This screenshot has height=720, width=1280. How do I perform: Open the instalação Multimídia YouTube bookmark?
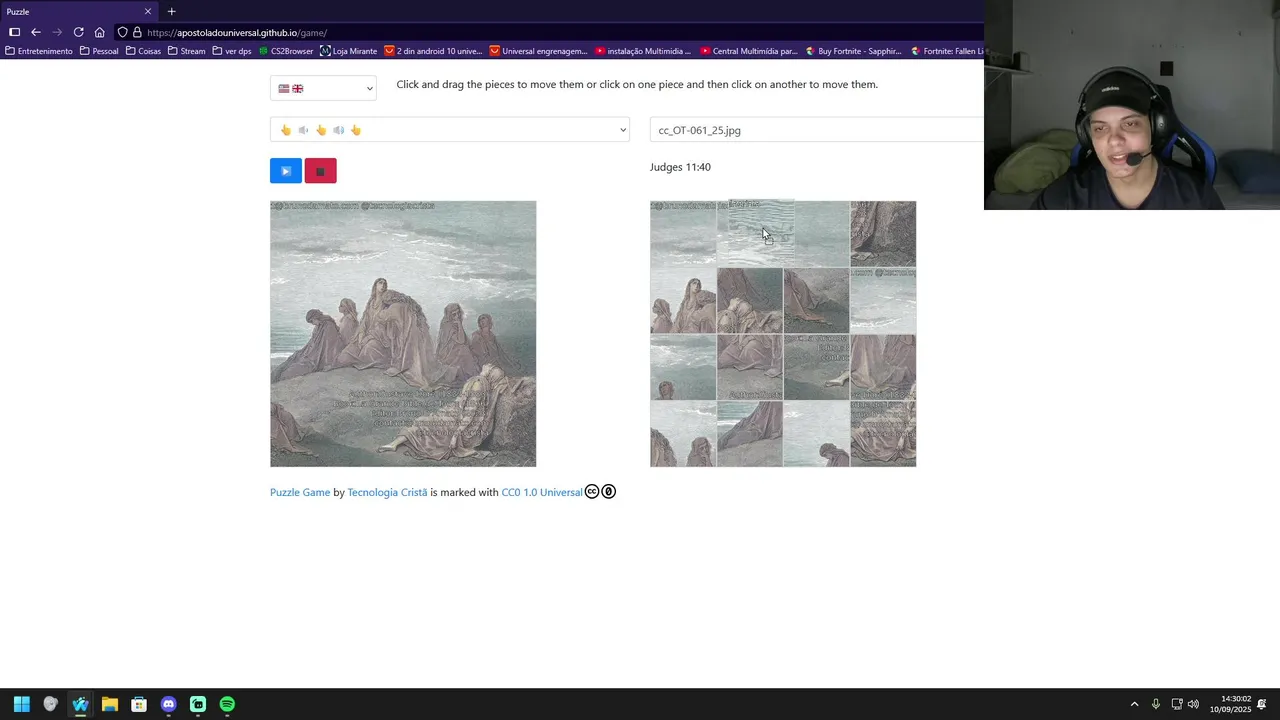643,51
